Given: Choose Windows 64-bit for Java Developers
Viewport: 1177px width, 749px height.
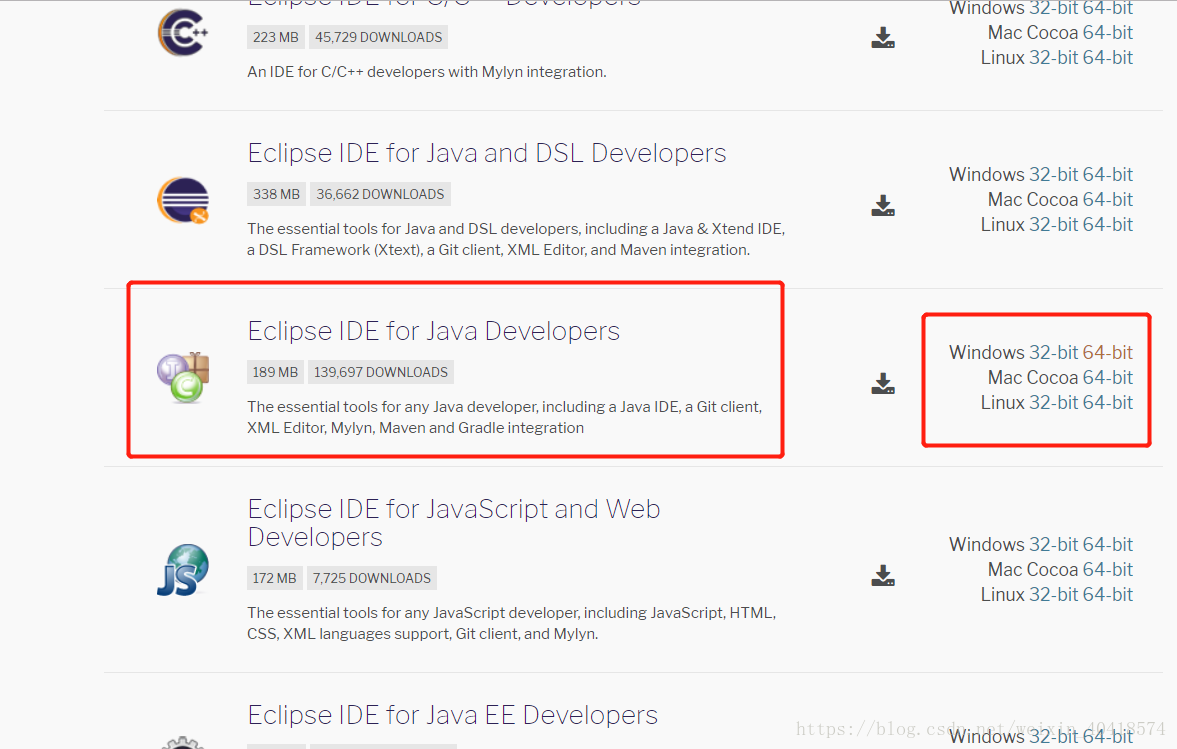Looking at the screenshot, I should (1107, 353).
